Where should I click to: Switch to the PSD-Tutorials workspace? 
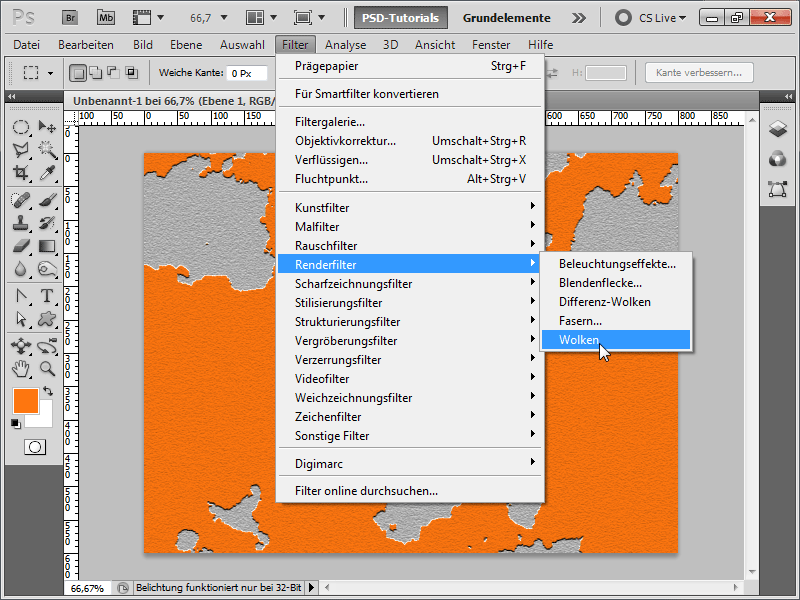[x=401, y=18]
